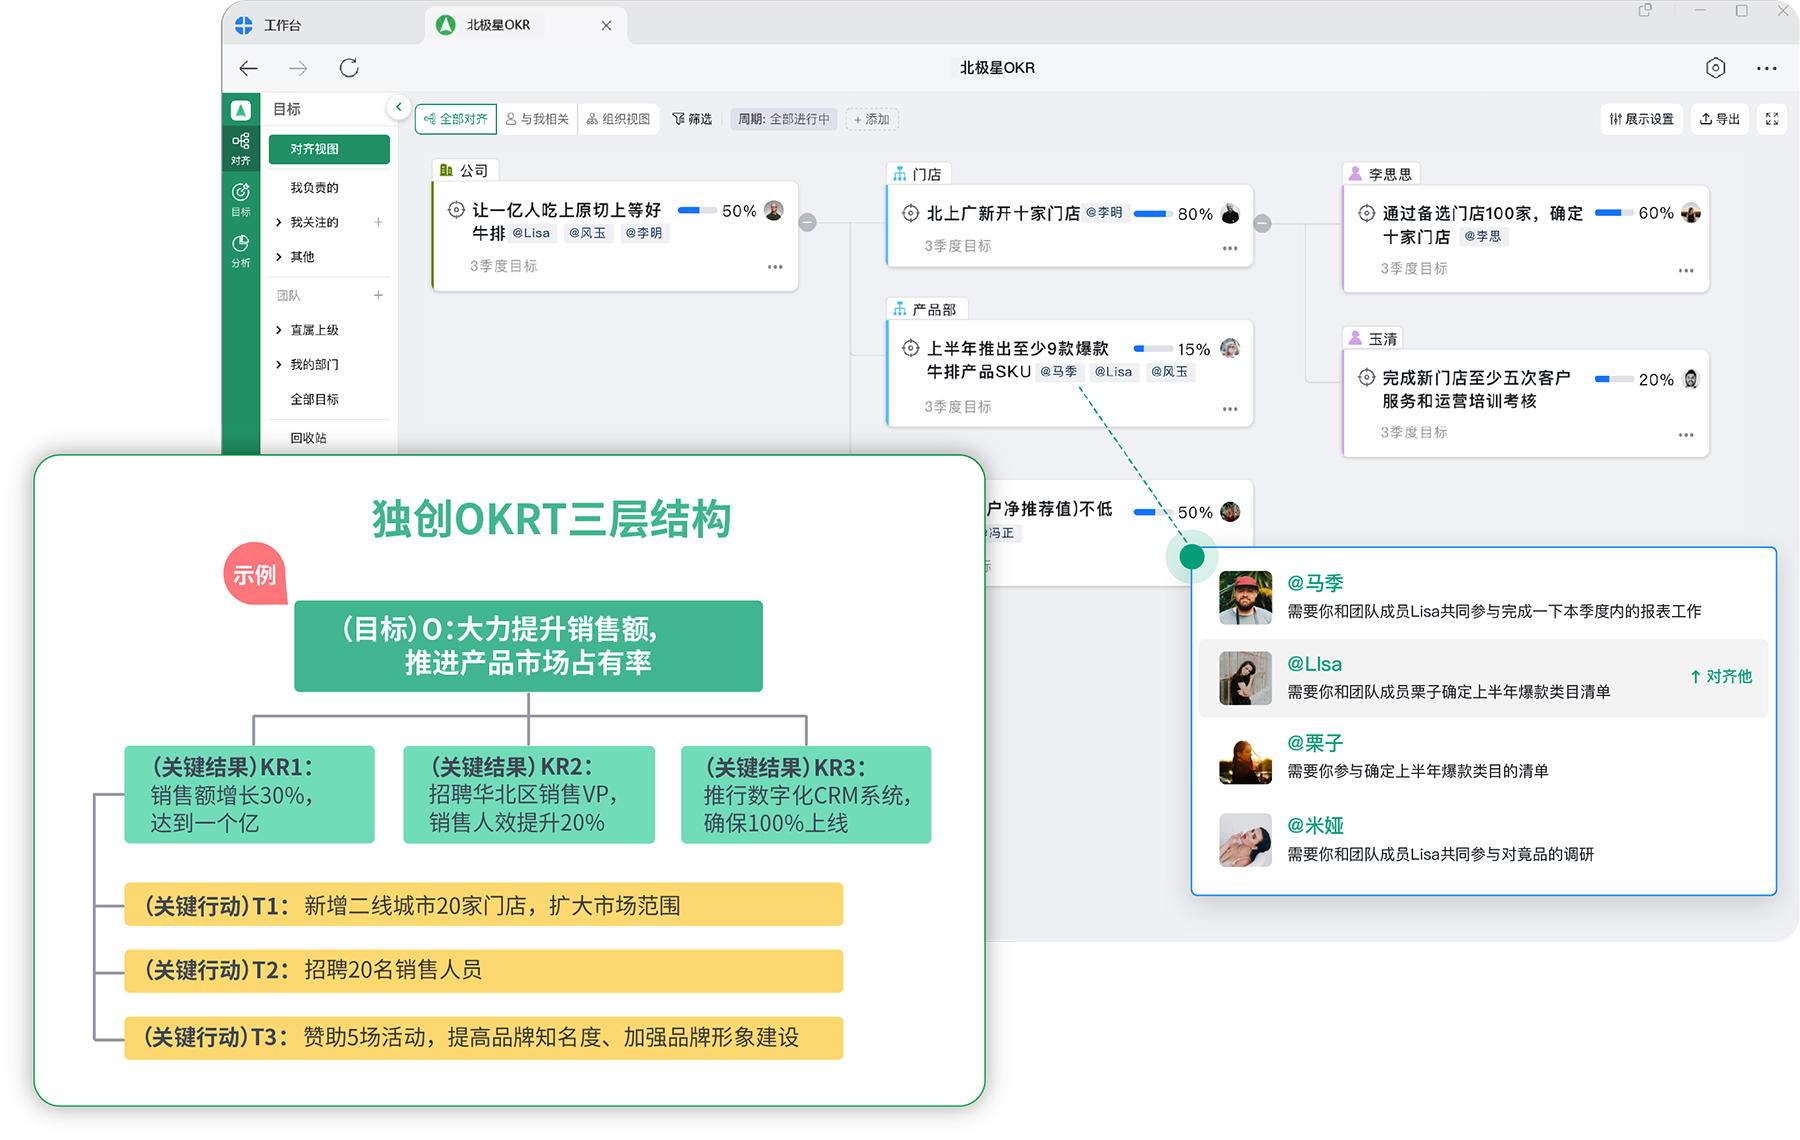This screenshot has width=1800, height=1140.
Task: Click the 50% progress bar on 公司 card
Action: 697,211
